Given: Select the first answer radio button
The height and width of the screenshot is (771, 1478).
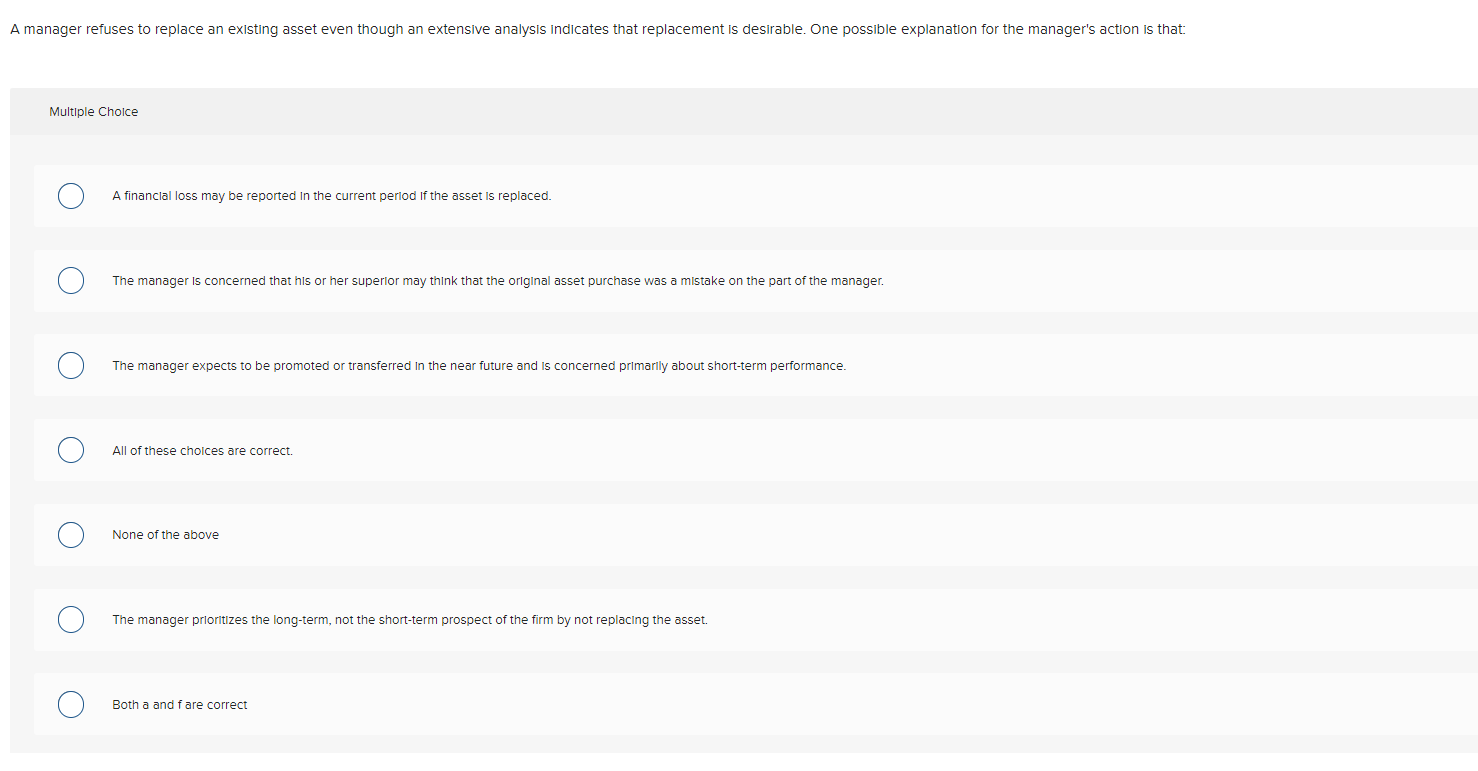Looking at the screenshot, I should click(70, 195).
